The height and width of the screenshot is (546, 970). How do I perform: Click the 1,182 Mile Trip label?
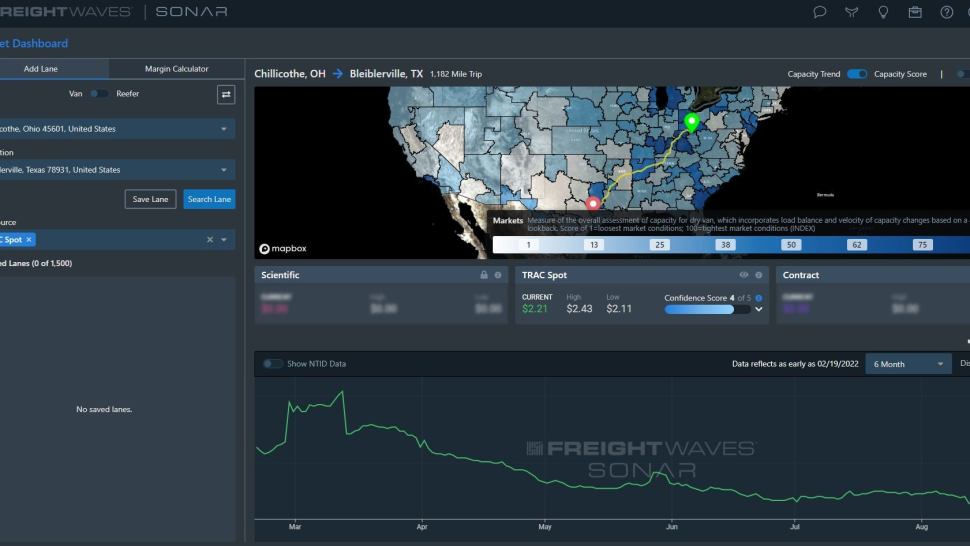[x=456, y=74]
